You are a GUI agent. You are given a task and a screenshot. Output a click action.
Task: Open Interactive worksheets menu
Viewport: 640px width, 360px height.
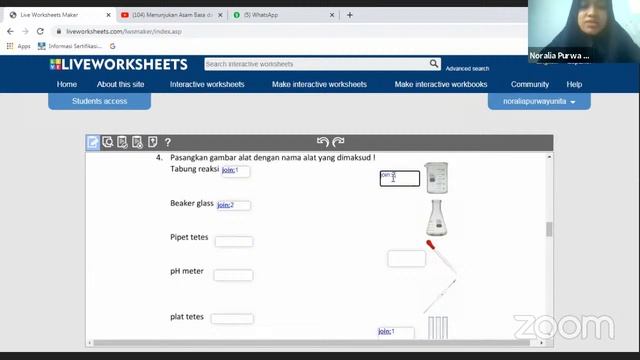207,84
